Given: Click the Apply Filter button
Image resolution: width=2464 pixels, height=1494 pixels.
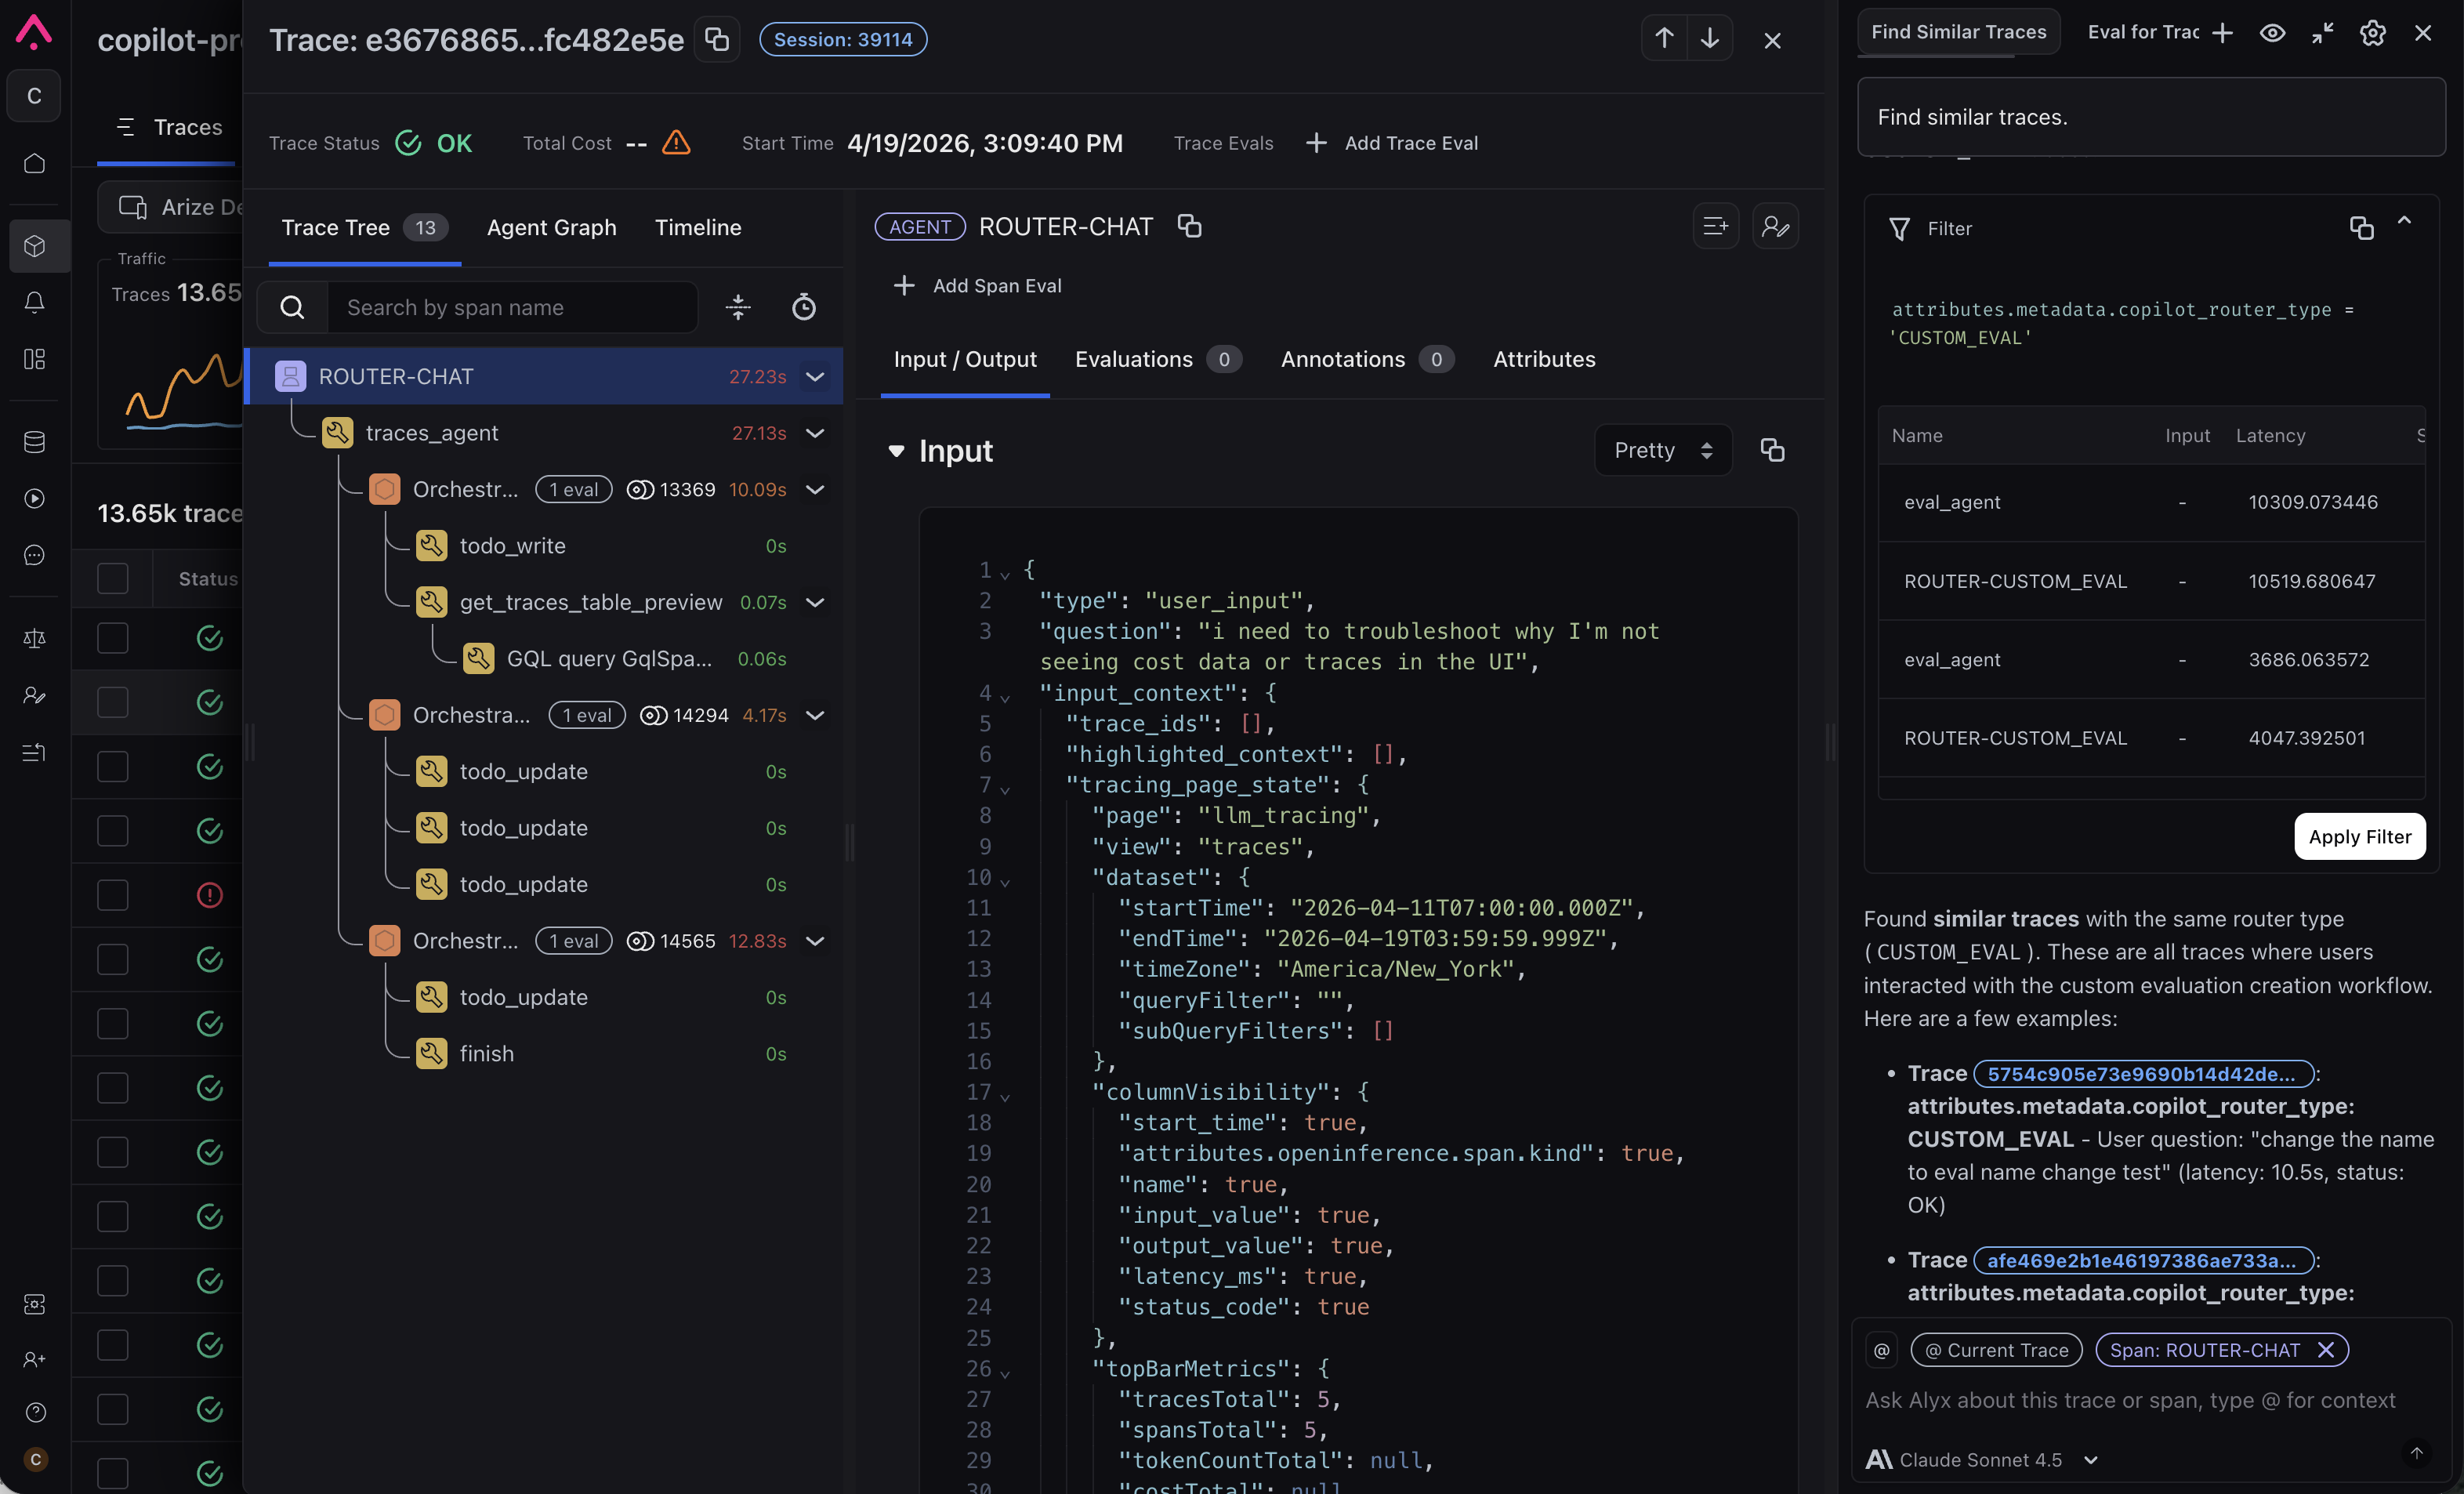Looking at the screenshot, I should 2359,836.
